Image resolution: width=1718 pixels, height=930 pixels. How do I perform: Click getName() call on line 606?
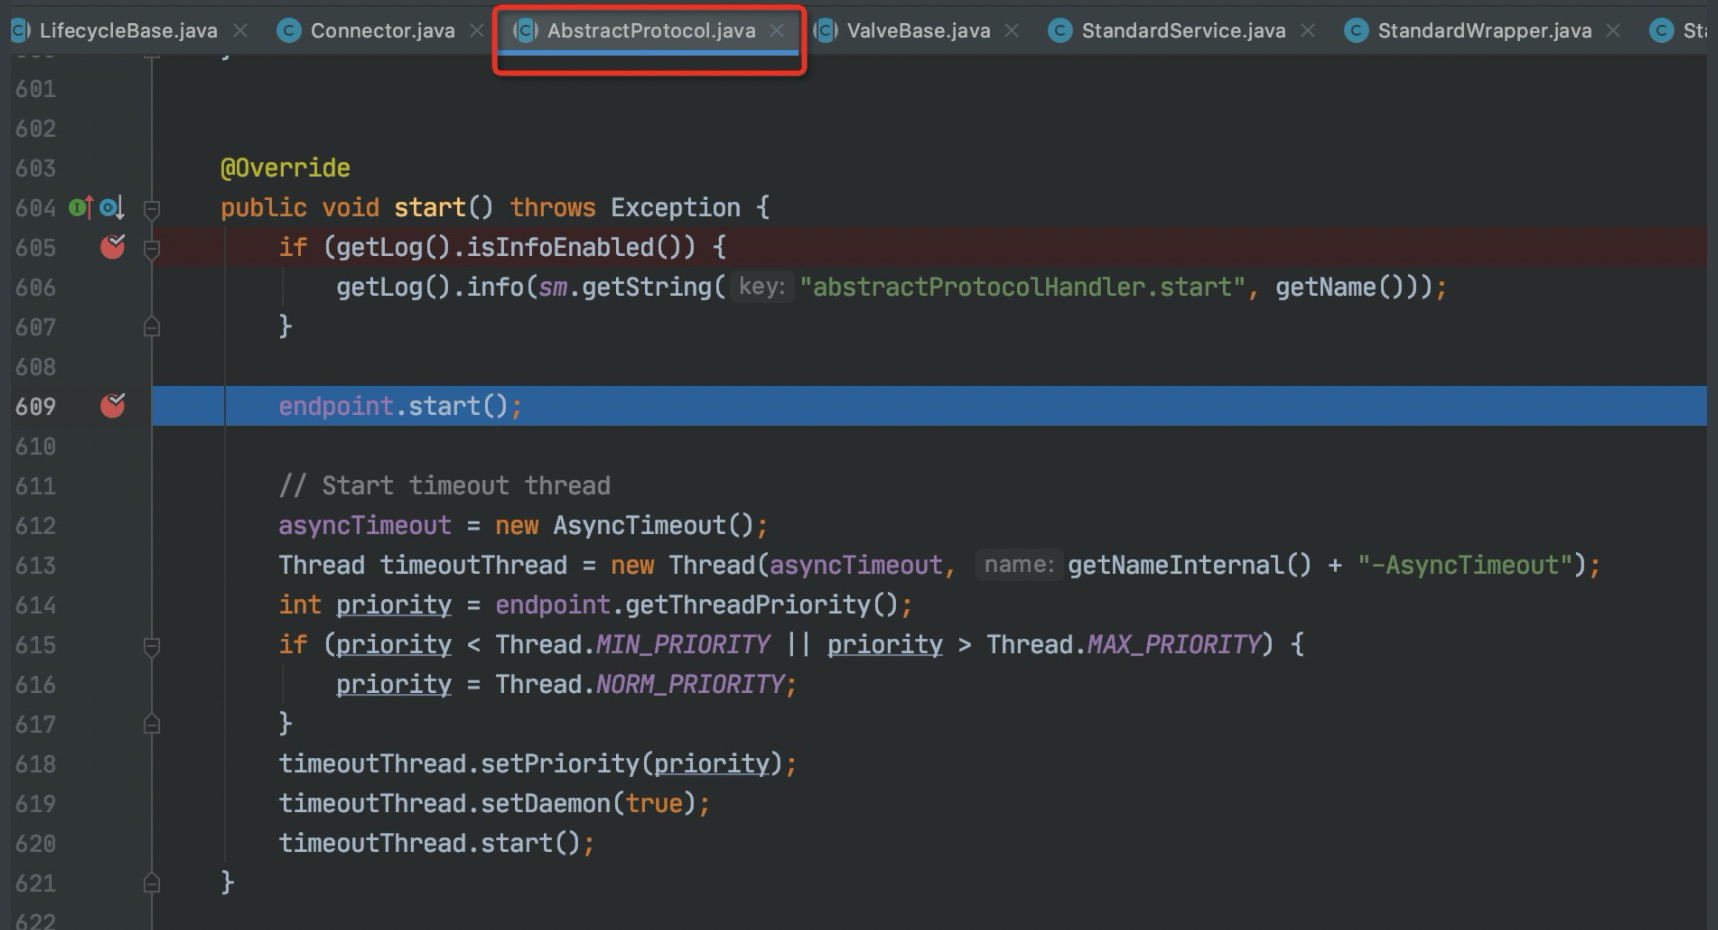[1339, 287]
